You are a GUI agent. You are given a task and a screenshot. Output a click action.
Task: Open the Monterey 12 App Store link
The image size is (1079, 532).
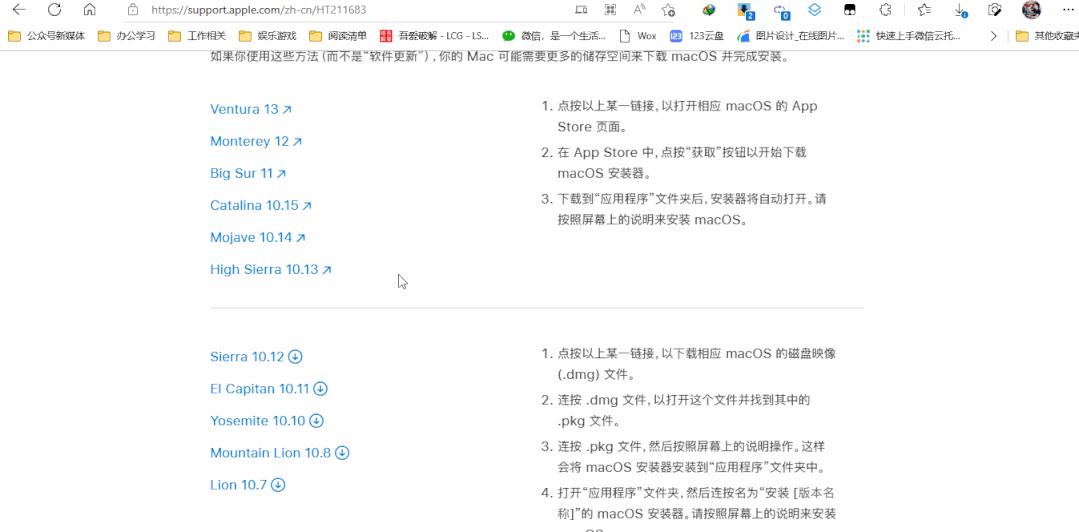(x=256, y=141)
